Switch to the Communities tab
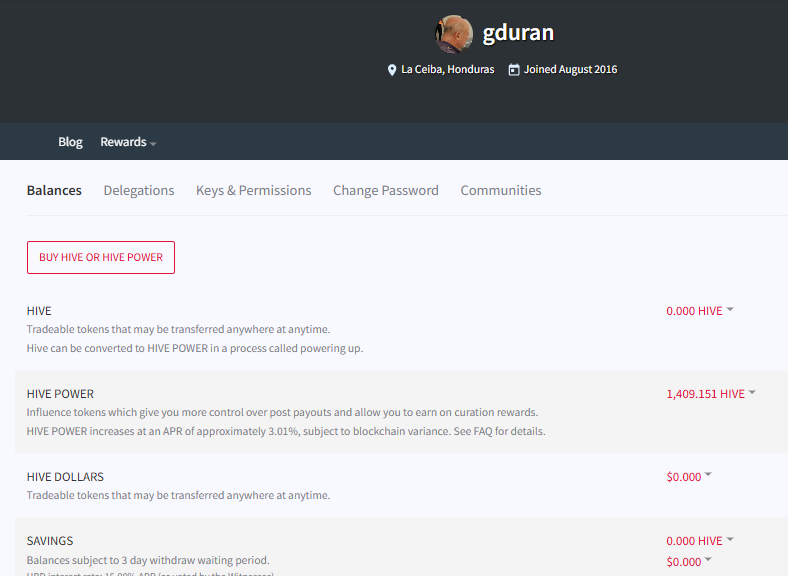Screen dimensions: 788x576 click(x=501, y=190)
